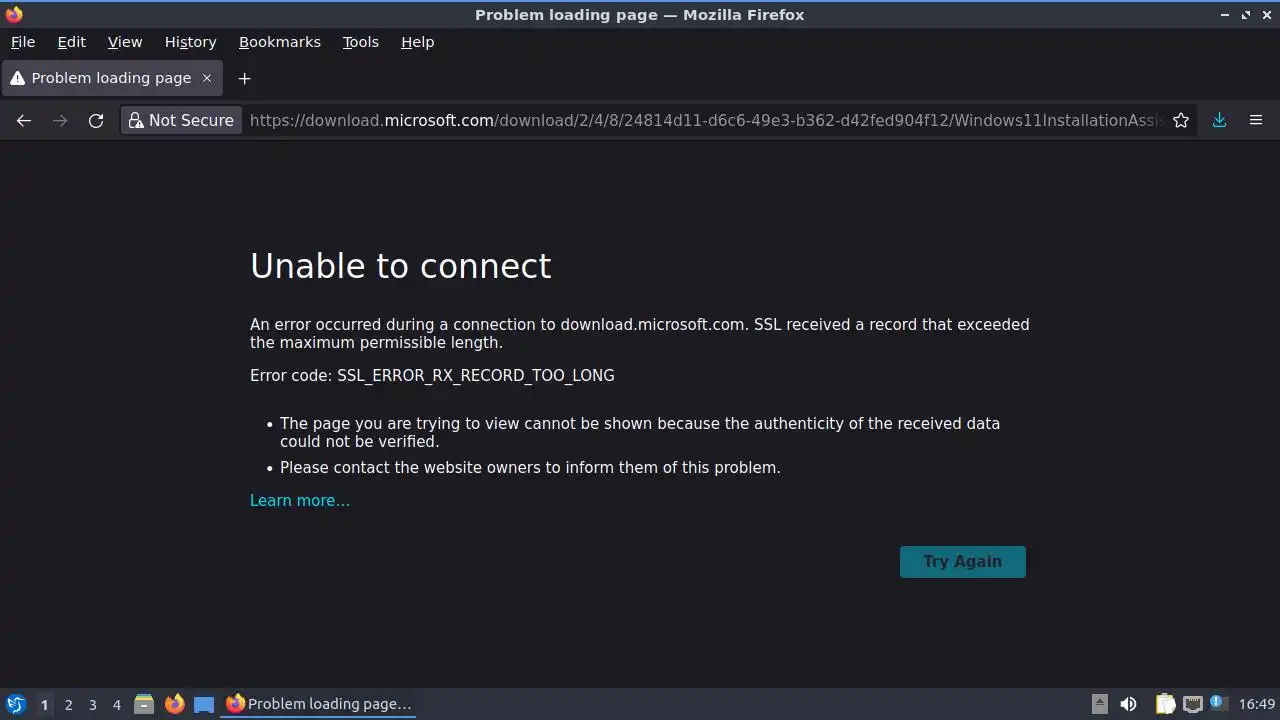Open the Firefox hamburger menu
This screenshot has height=720, width=1280.
(x=1256, y=120)
